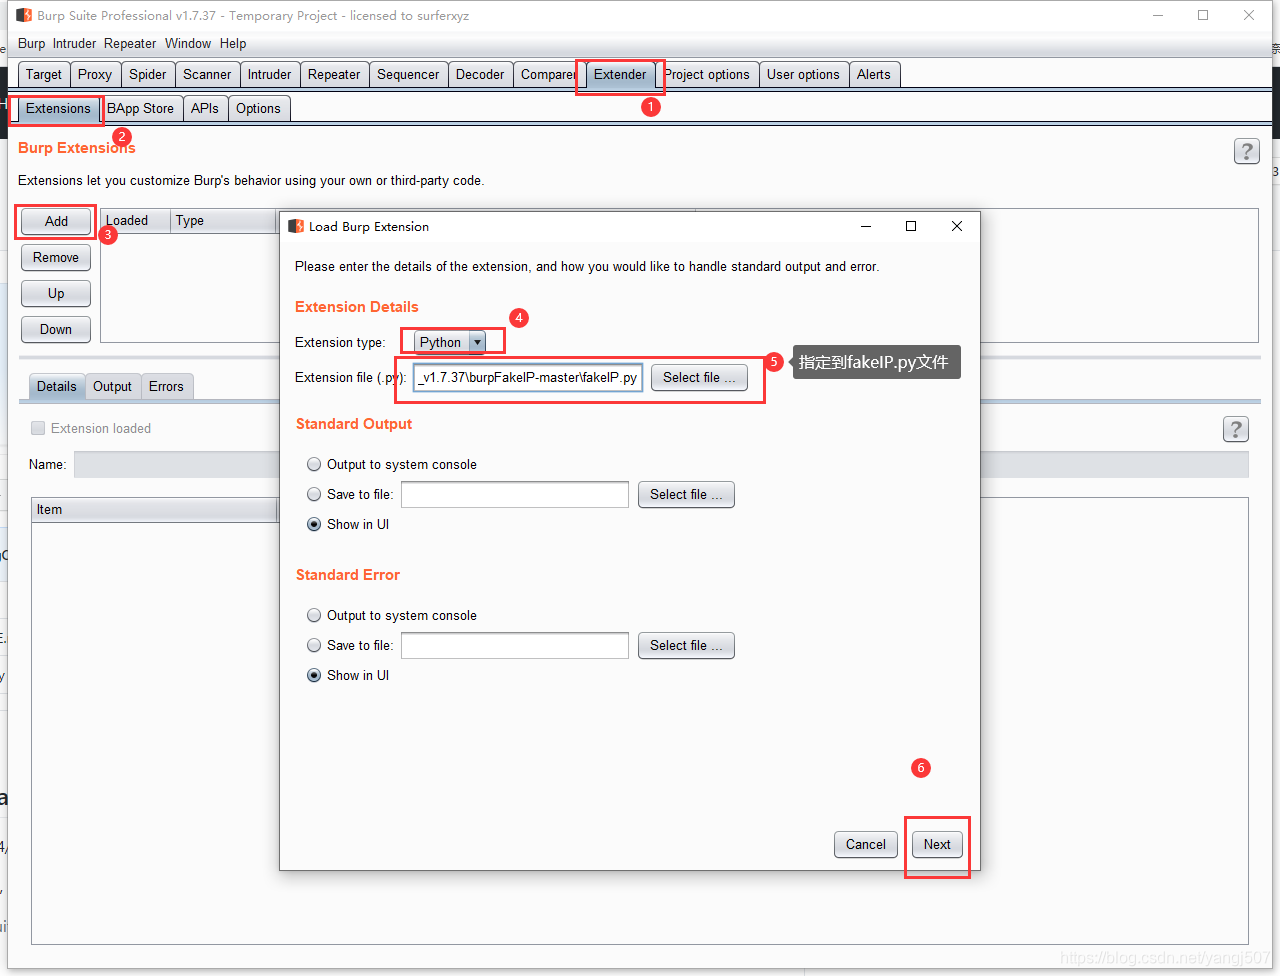Click the Down button
This screenshot has height=976, width=1280.
(56, 329)
